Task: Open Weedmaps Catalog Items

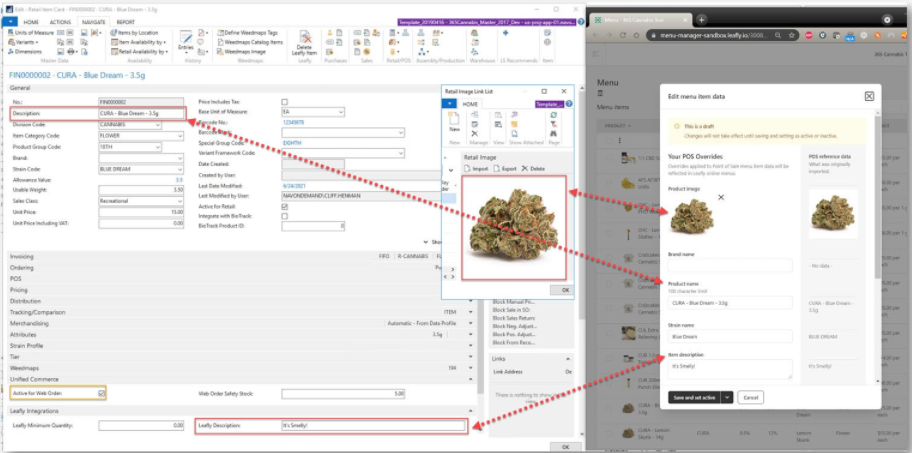Action: coord(250,42)
